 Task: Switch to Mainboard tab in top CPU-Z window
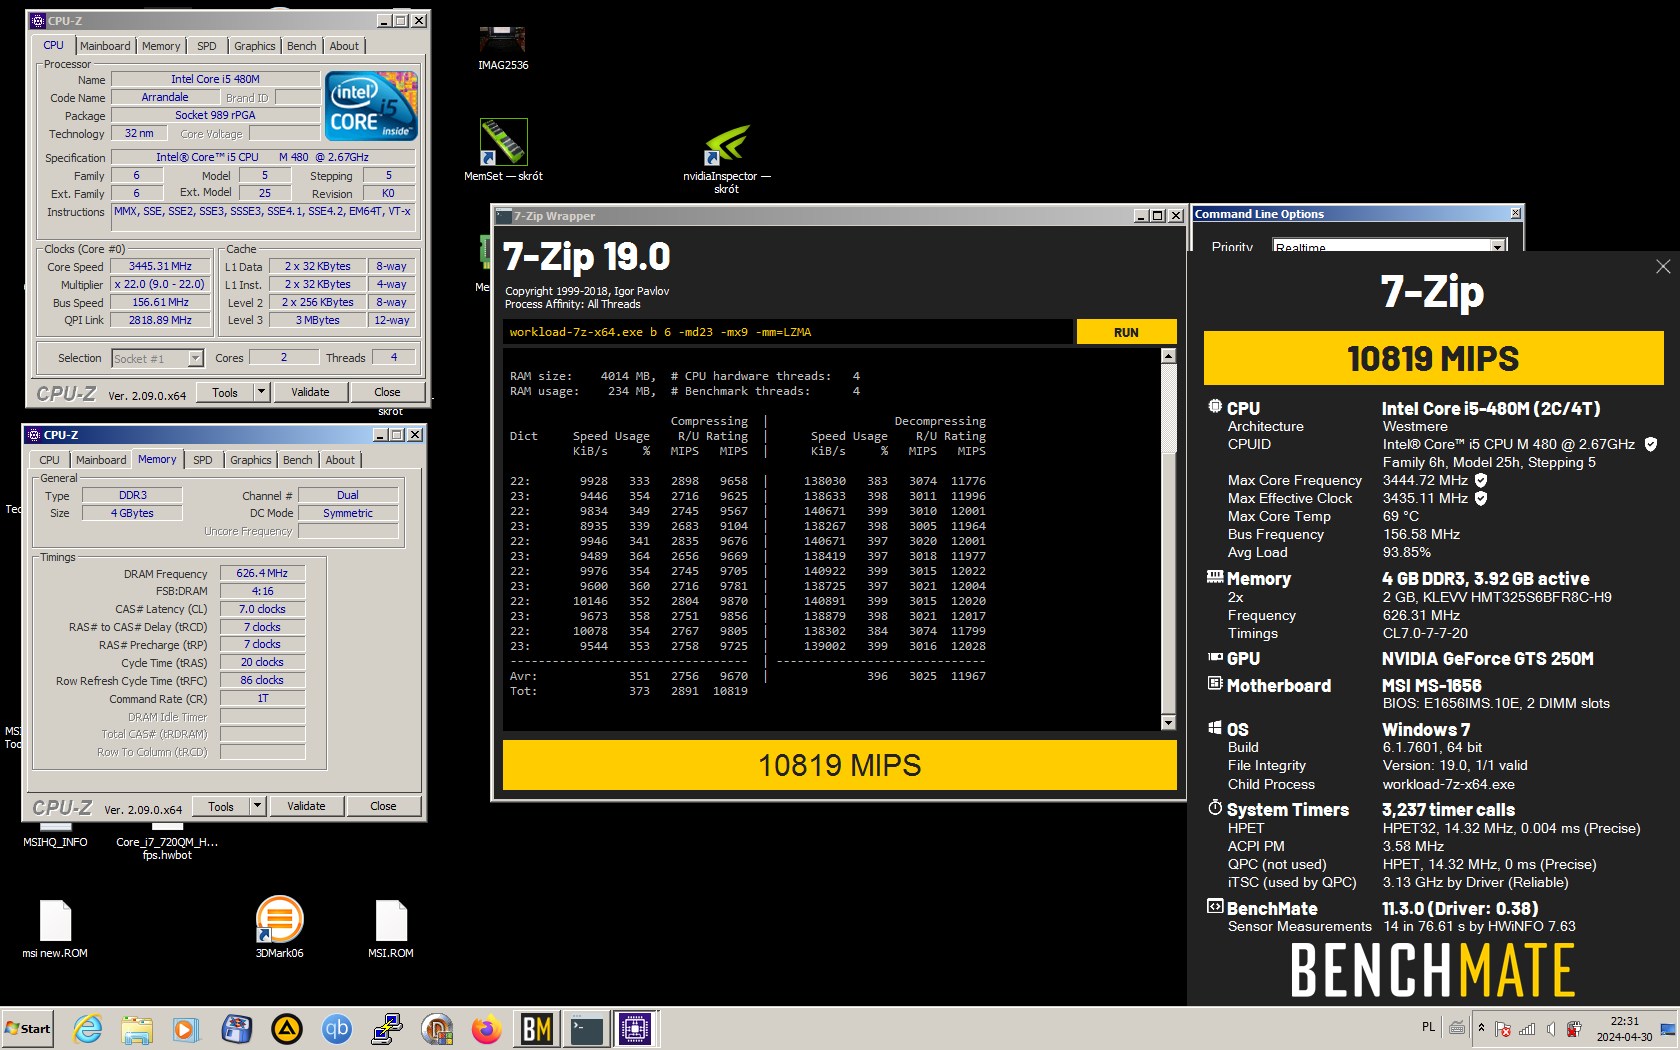tap(105, 46)
